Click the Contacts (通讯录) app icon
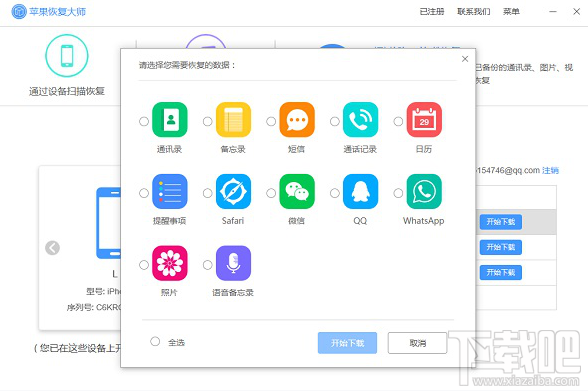This screenshot has height=391, width=588. [x=170, y=120]
